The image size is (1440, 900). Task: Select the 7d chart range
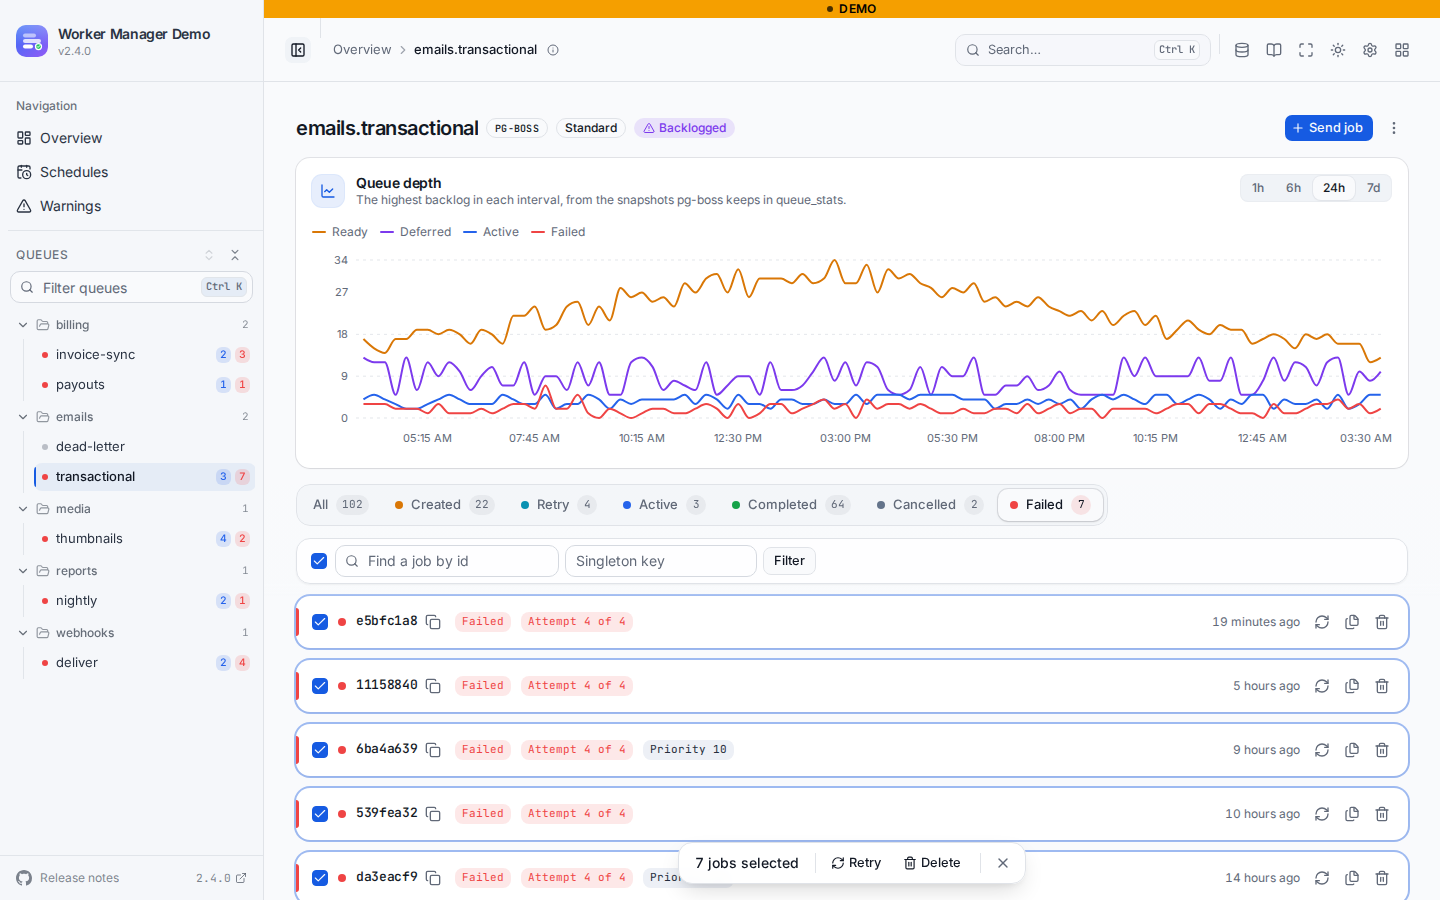point(1374,188)
